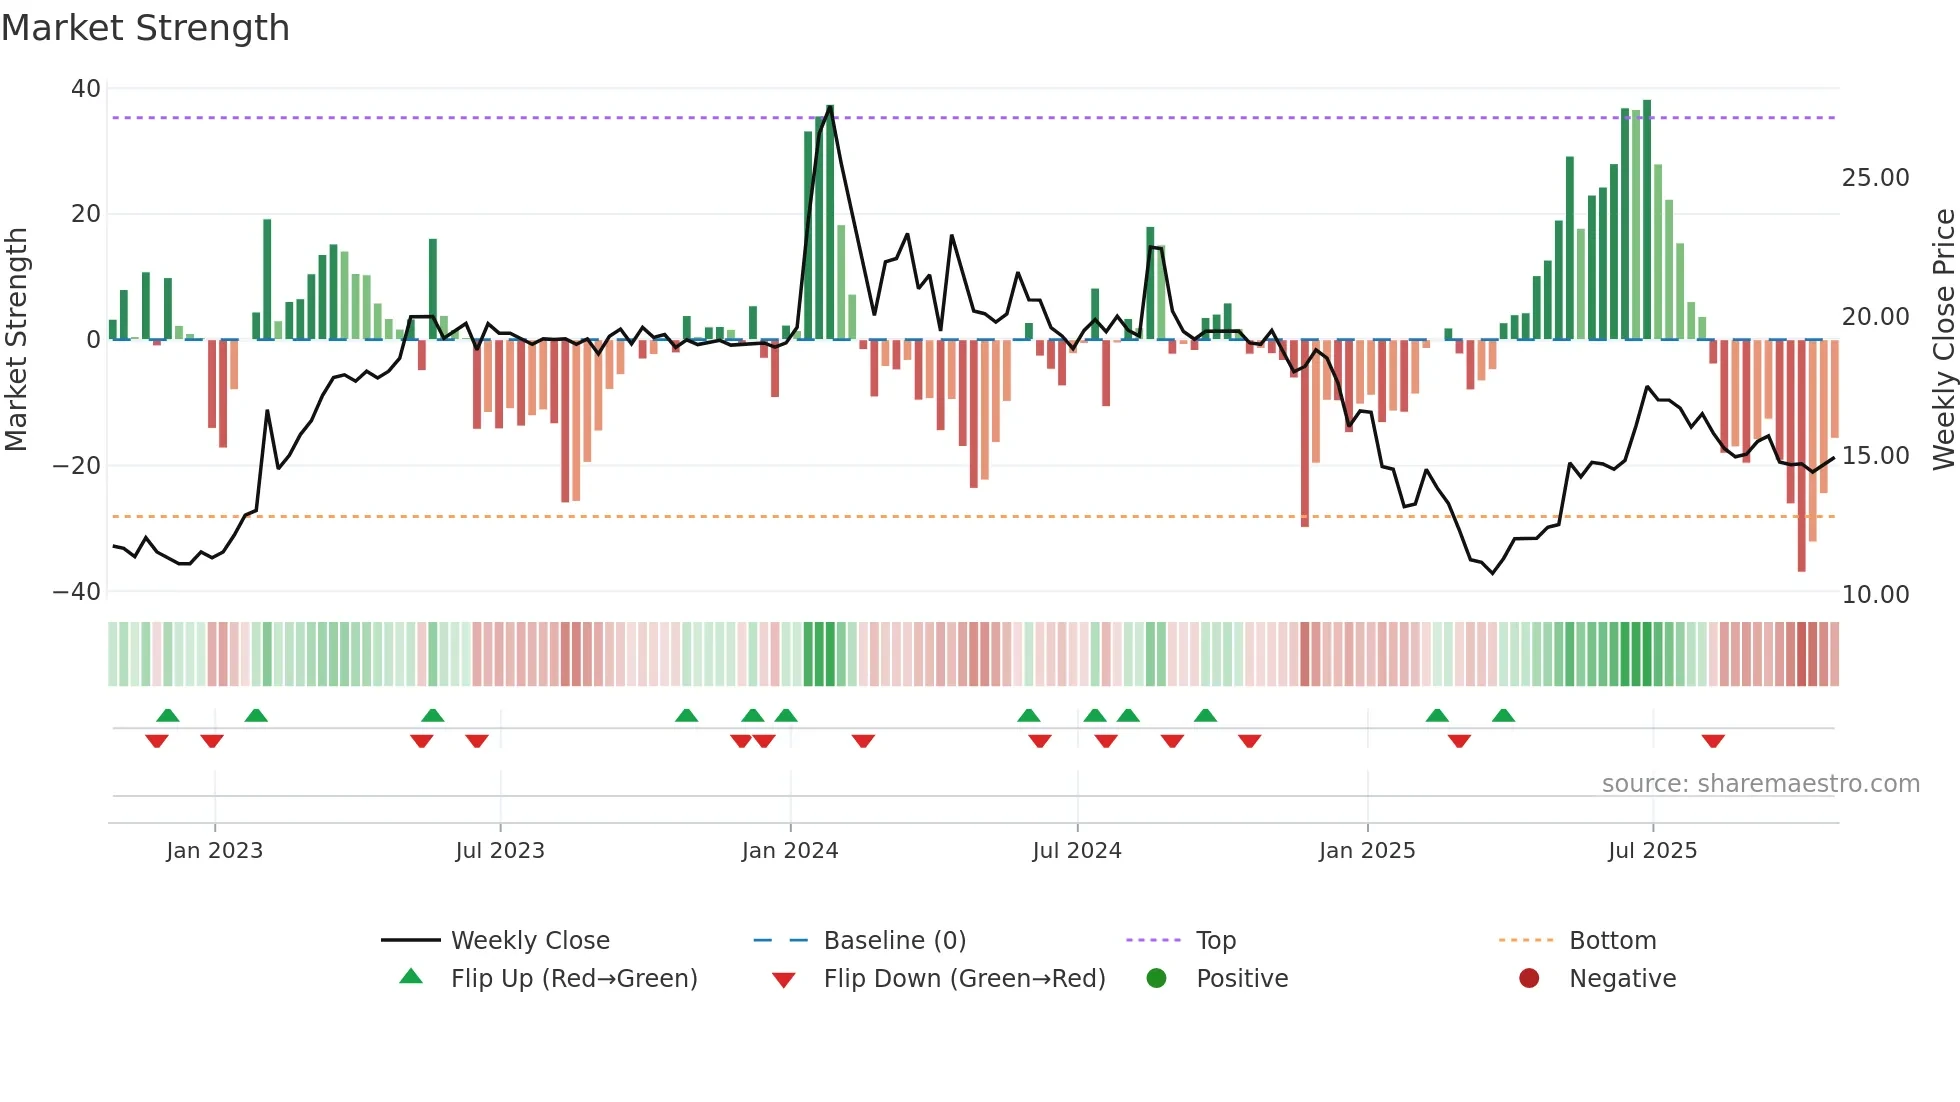Click the Market Strength vertical axis title

pyautogui.click(x=17, y=340)
